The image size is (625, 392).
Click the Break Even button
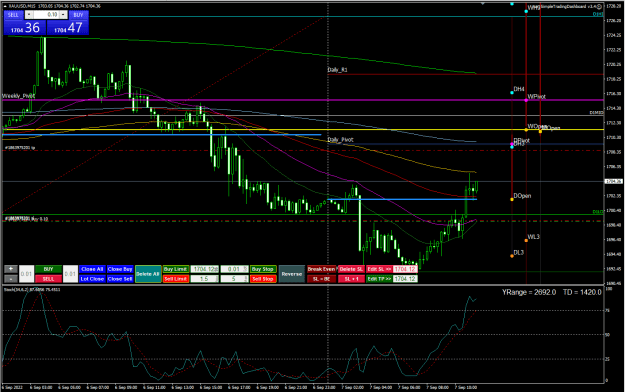point(321,269)
